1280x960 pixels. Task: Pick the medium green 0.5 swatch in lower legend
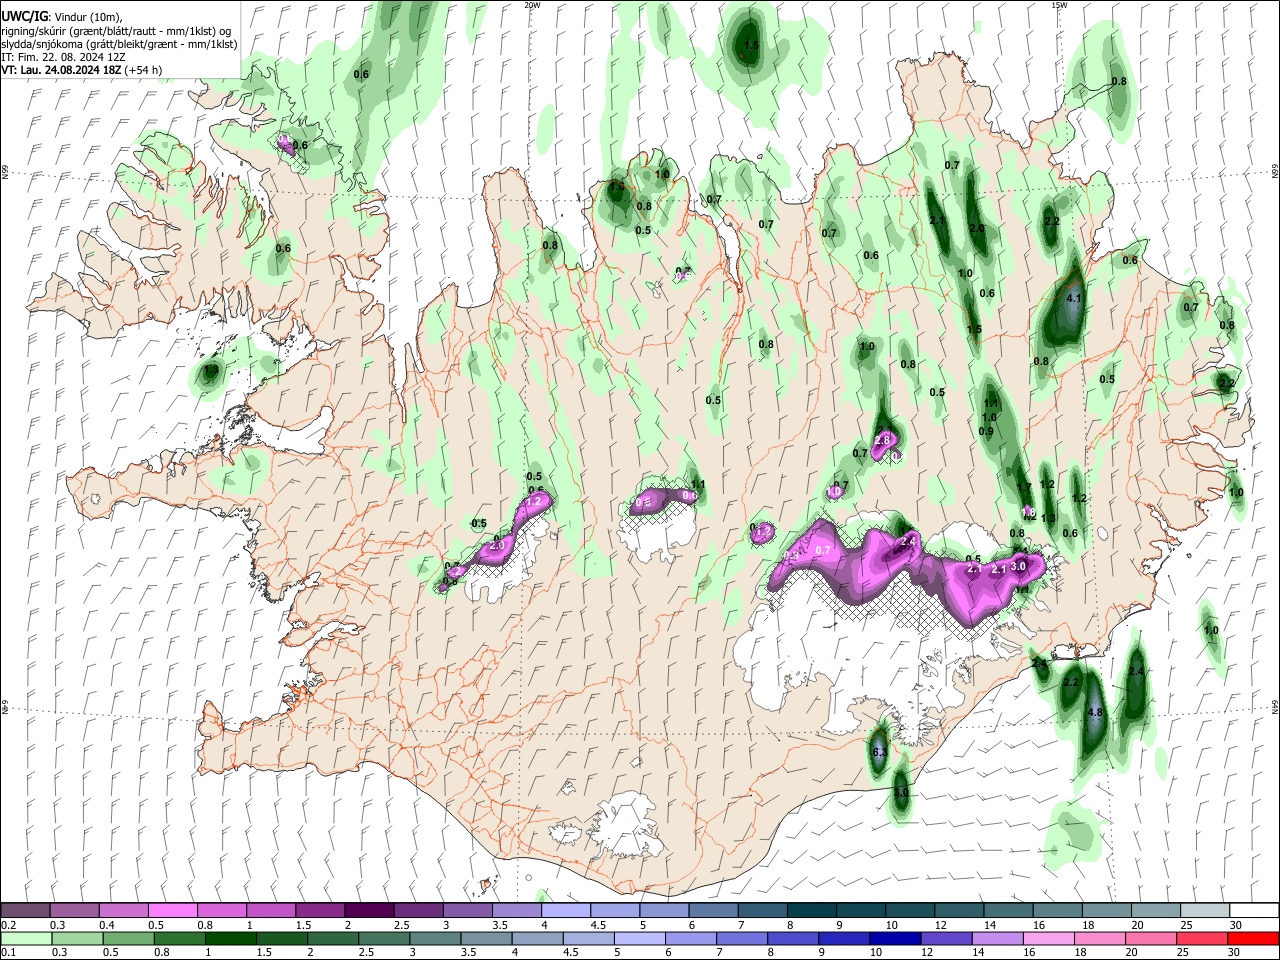(x=128, y=938)
